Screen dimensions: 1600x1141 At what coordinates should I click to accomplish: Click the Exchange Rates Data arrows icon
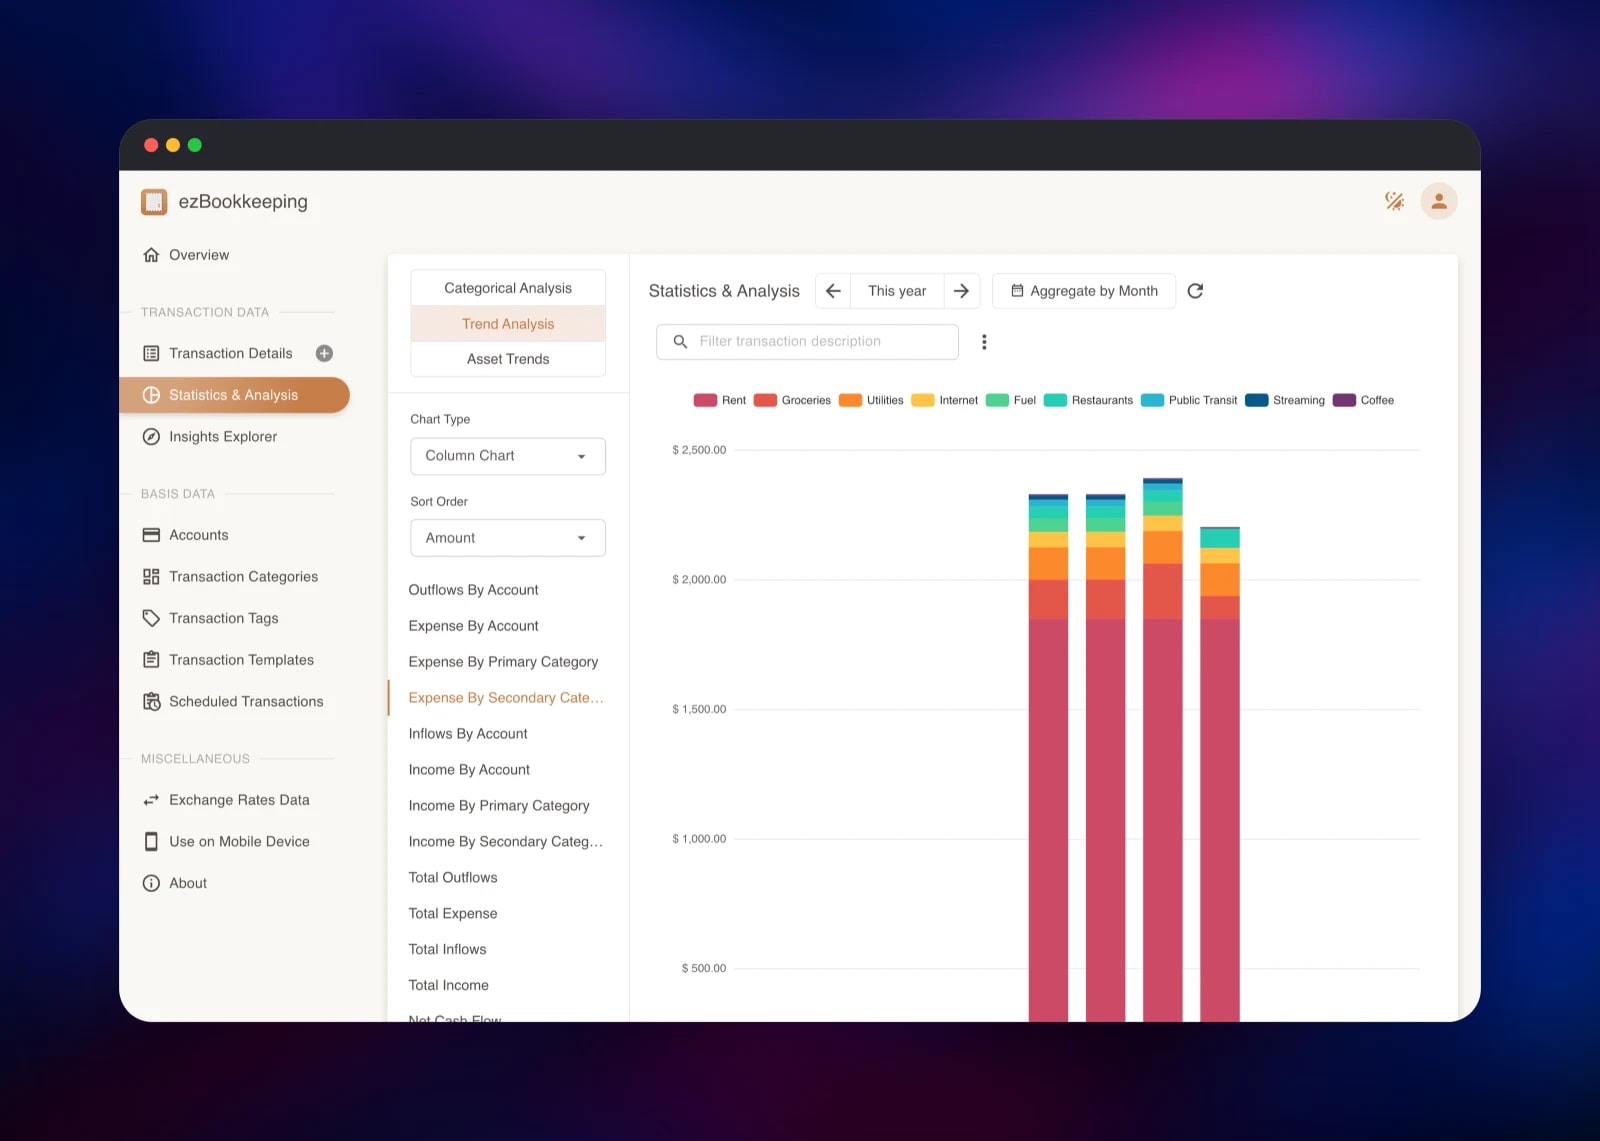tap(151, 800)
